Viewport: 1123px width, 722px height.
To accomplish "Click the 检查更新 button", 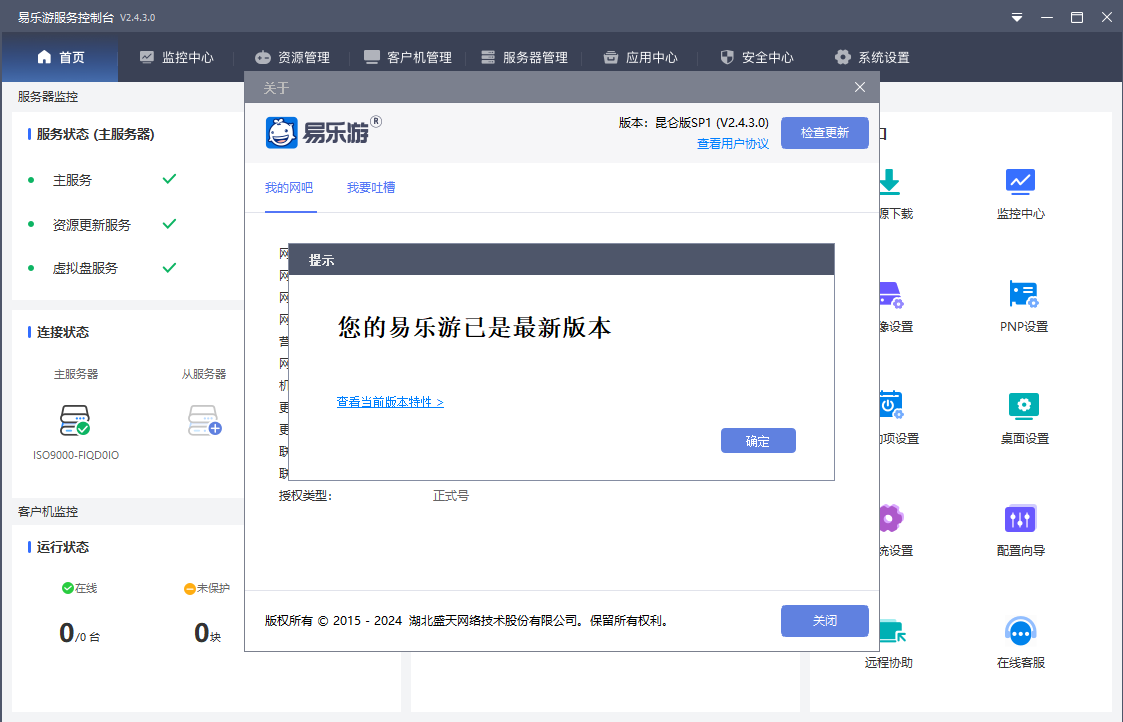I will pos(824,133).
